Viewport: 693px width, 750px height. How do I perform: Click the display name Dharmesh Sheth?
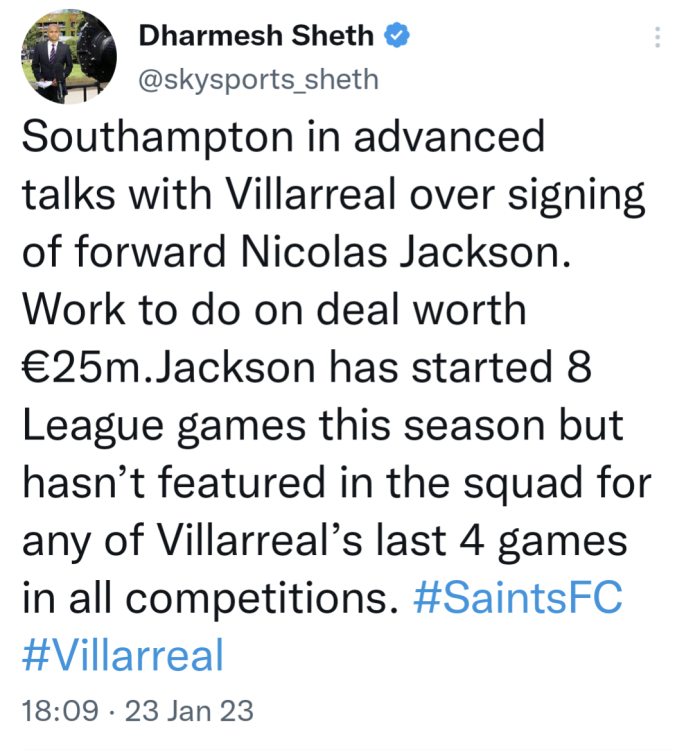[x=257, y=37]
